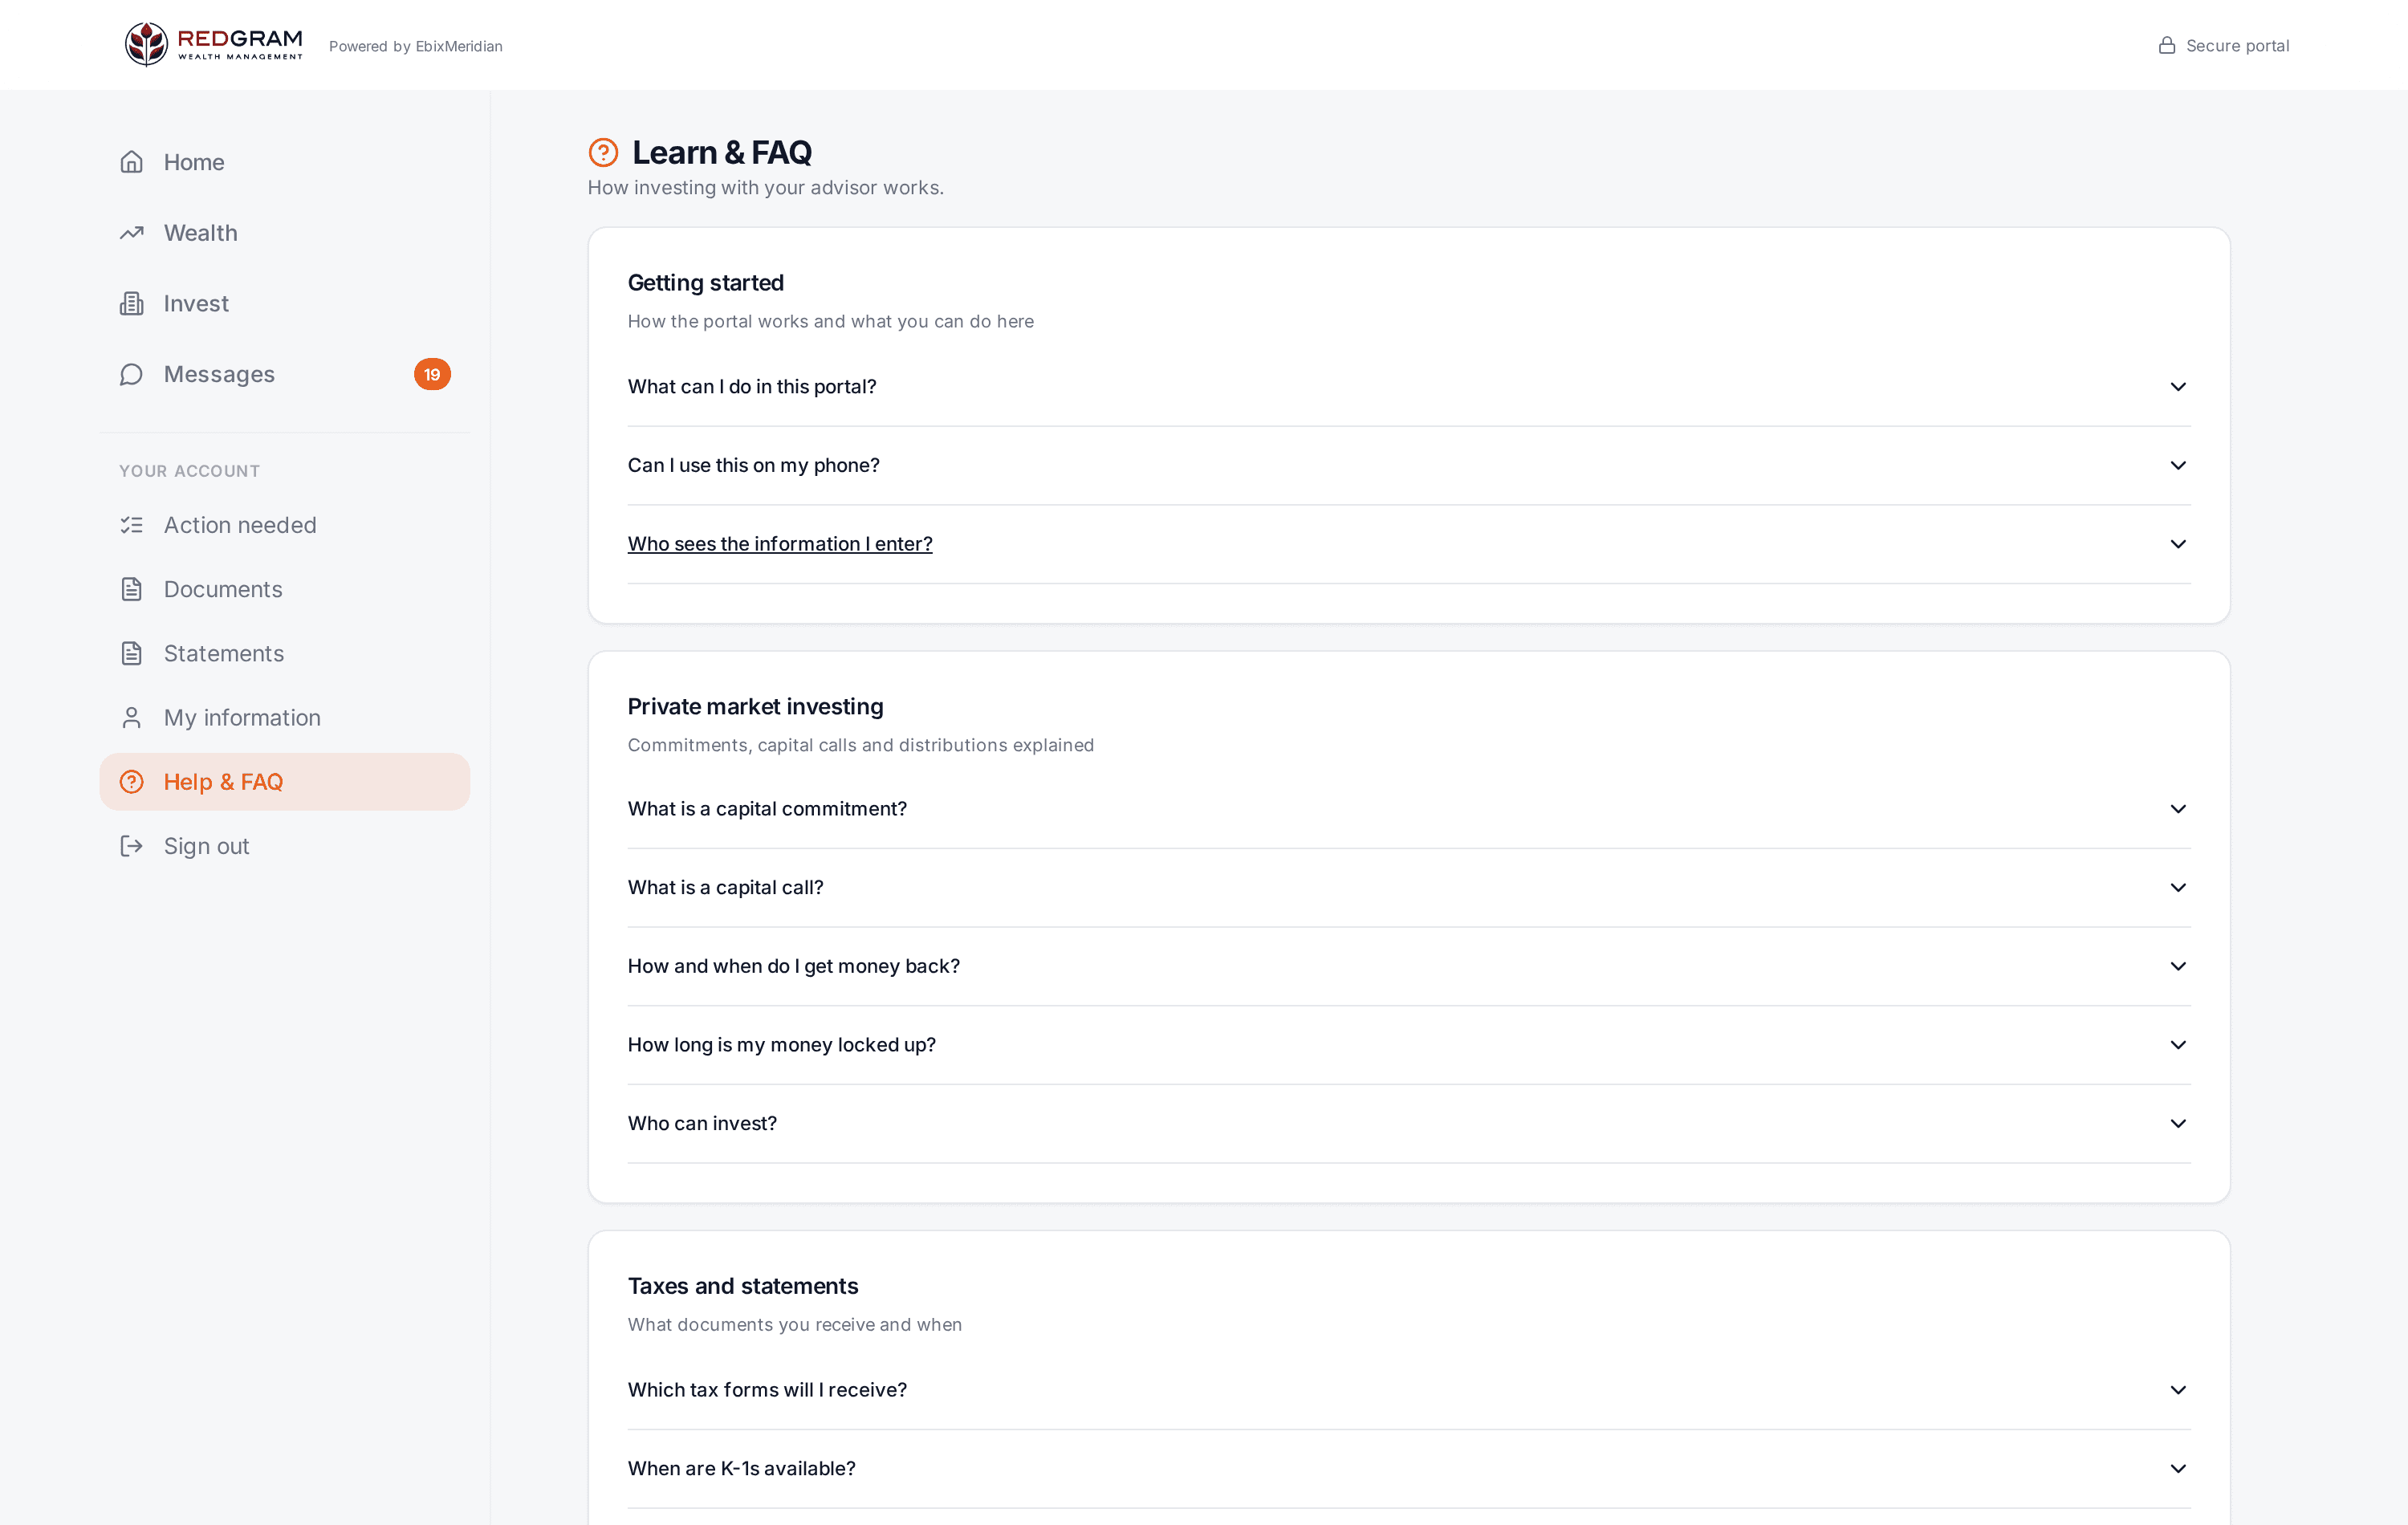Click the Getting started section heading
This screenshot has width=2408, height=1525.
pyautogui.click(x=706, y=283)
